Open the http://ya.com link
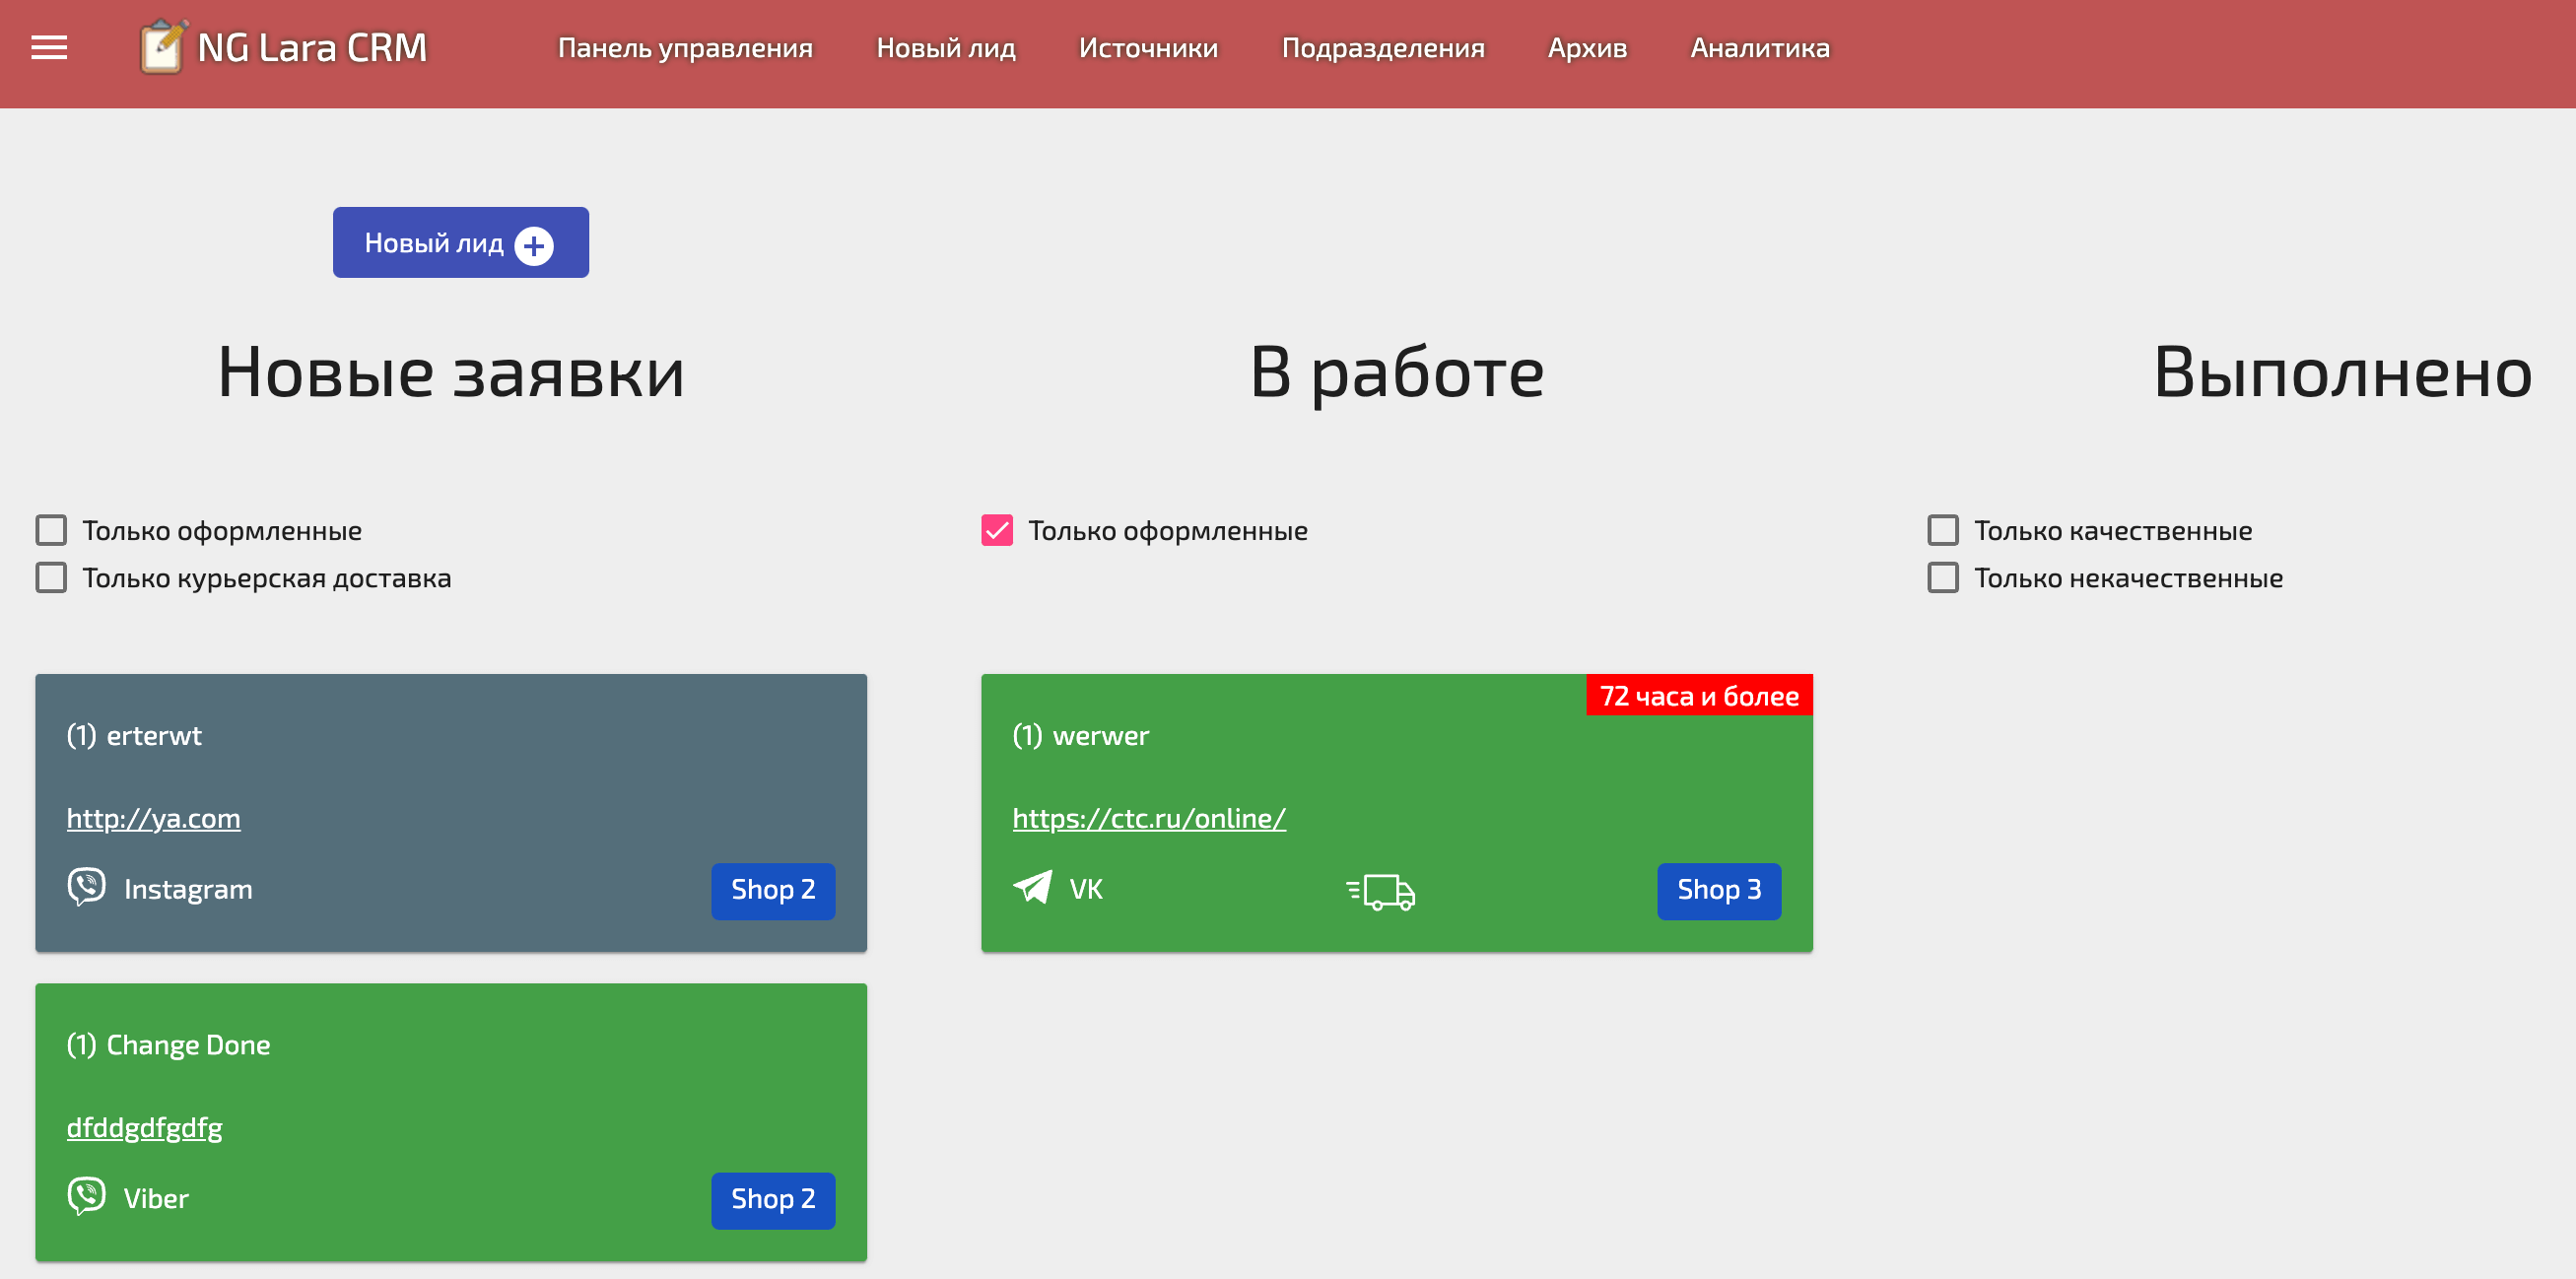 153,818
